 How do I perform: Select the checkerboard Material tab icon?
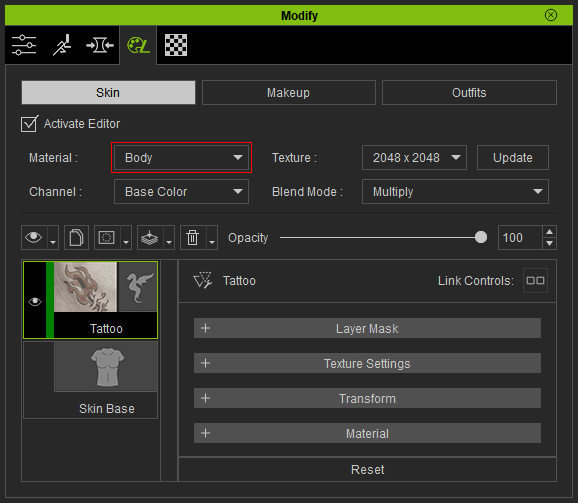click(176, 45)
